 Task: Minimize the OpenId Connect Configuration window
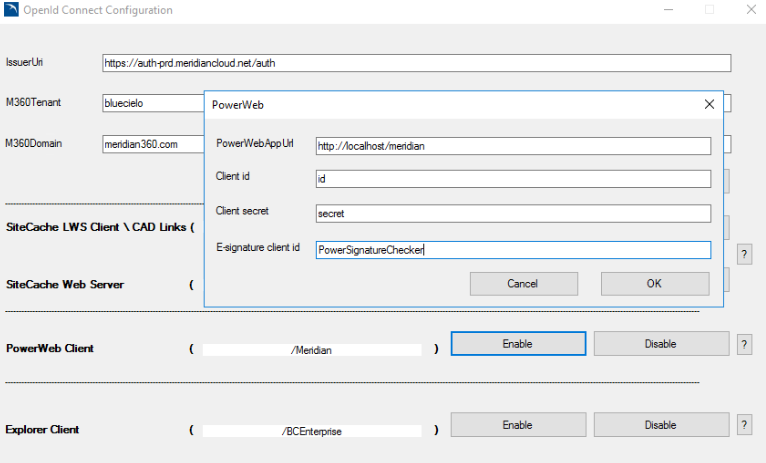point(668,9)
